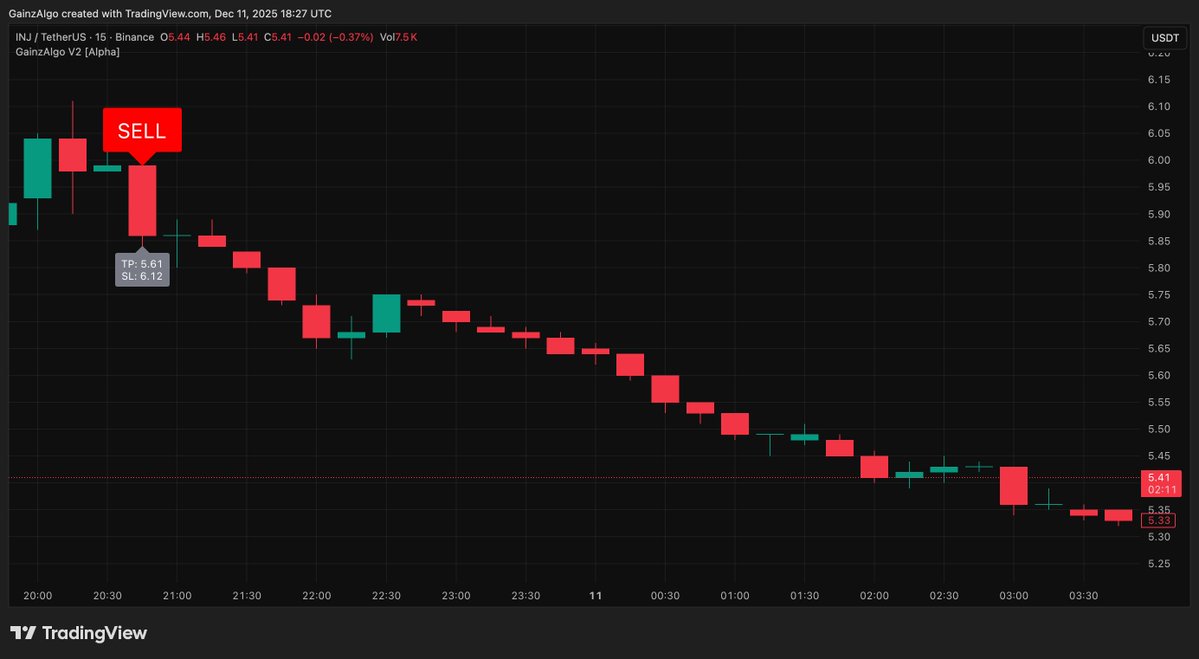Click the 20:00 time axis label
Viewport: 1199px width, 659px height.
click(x=37, y=595)
